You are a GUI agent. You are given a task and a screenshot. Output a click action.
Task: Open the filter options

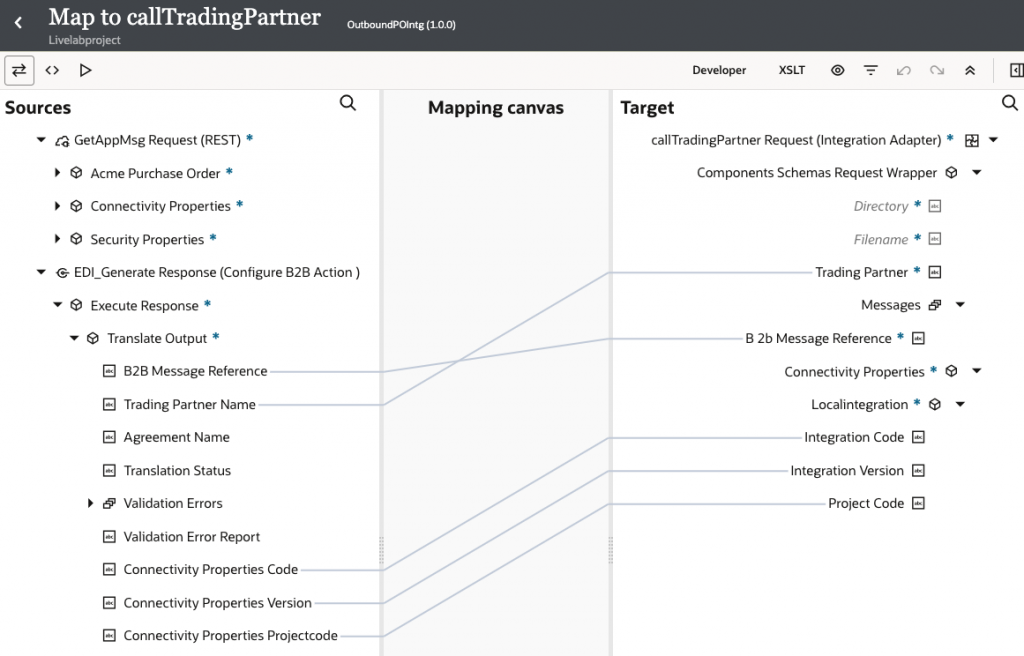click(871, 71)
